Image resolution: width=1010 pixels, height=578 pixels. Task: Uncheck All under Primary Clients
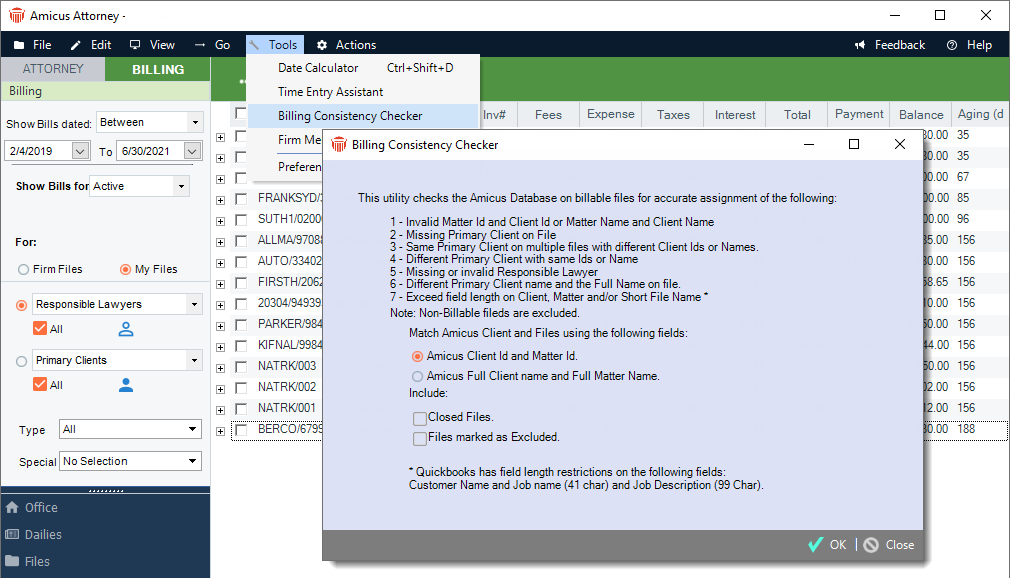click(40, 385)
